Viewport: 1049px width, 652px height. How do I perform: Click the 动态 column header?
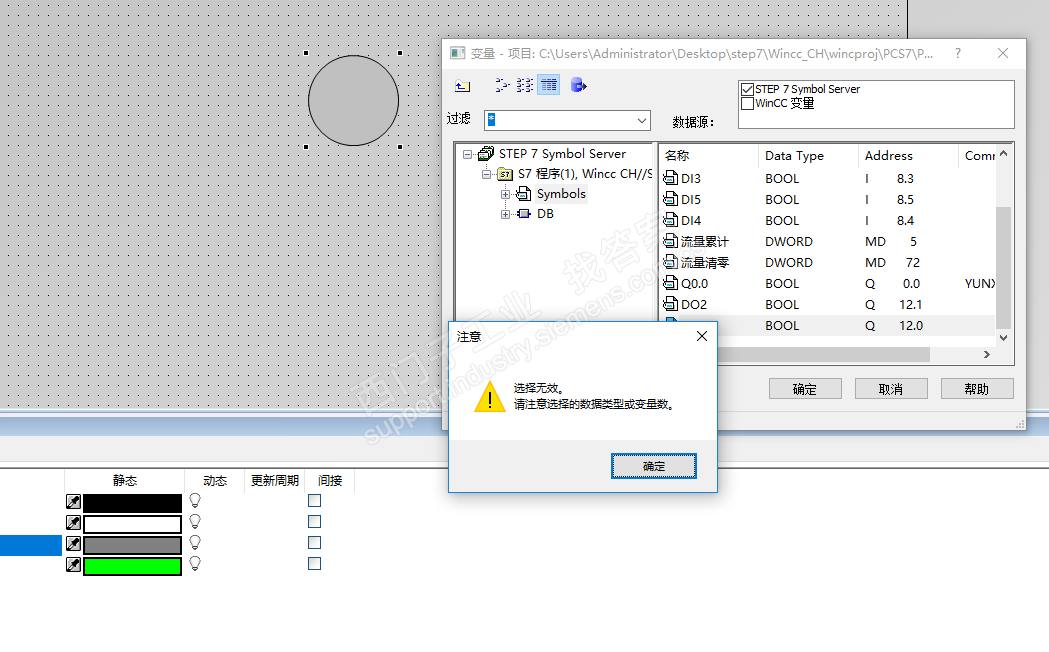215,481
